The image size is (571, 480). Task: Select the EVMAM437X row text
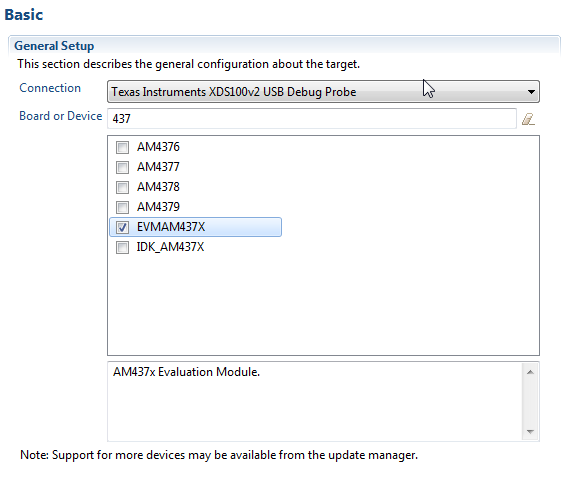coord(171,227)
